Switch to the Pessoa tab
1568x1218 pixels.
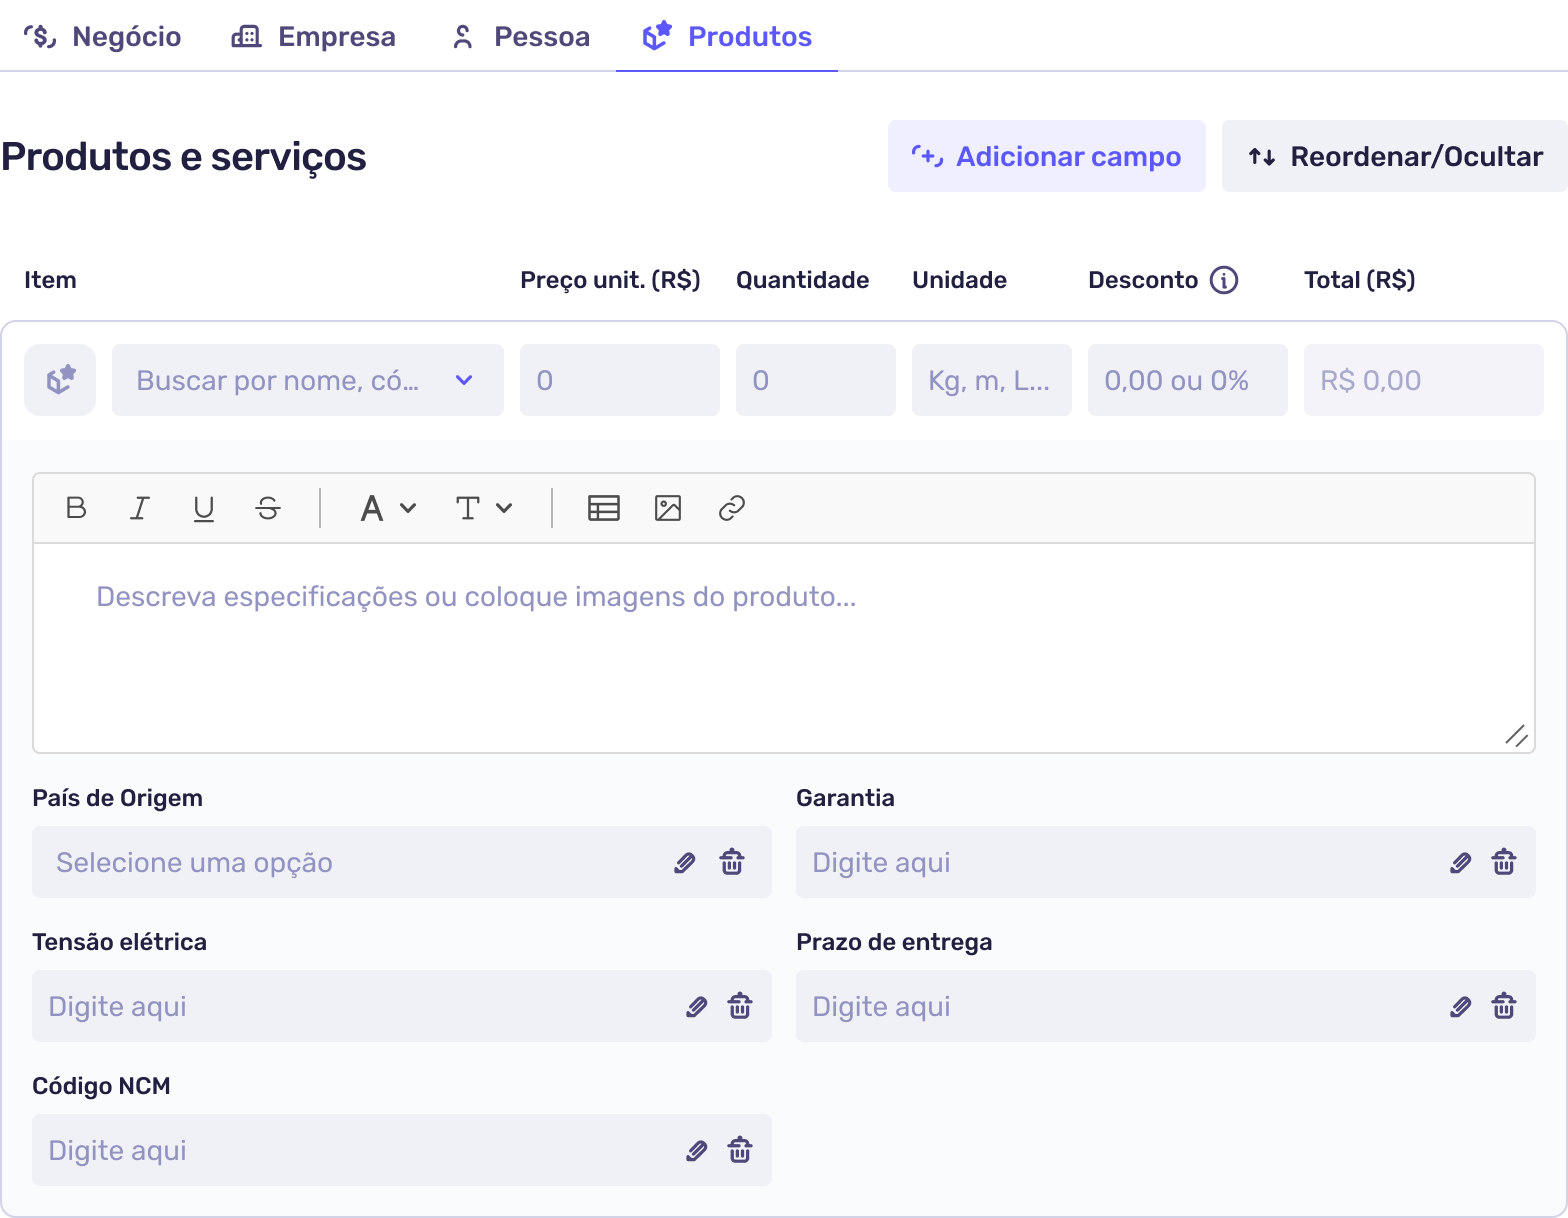pyautogui.click(x=521, y=37)
